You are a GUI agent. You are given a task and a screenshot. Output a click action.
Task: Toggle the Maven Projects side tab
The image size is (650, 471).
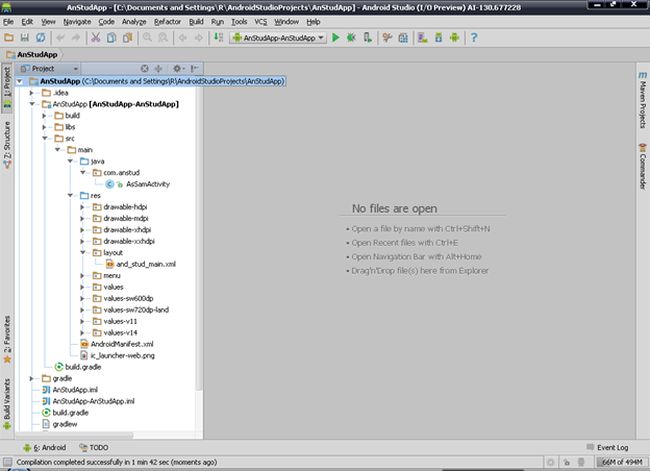[x=642, y=100]
